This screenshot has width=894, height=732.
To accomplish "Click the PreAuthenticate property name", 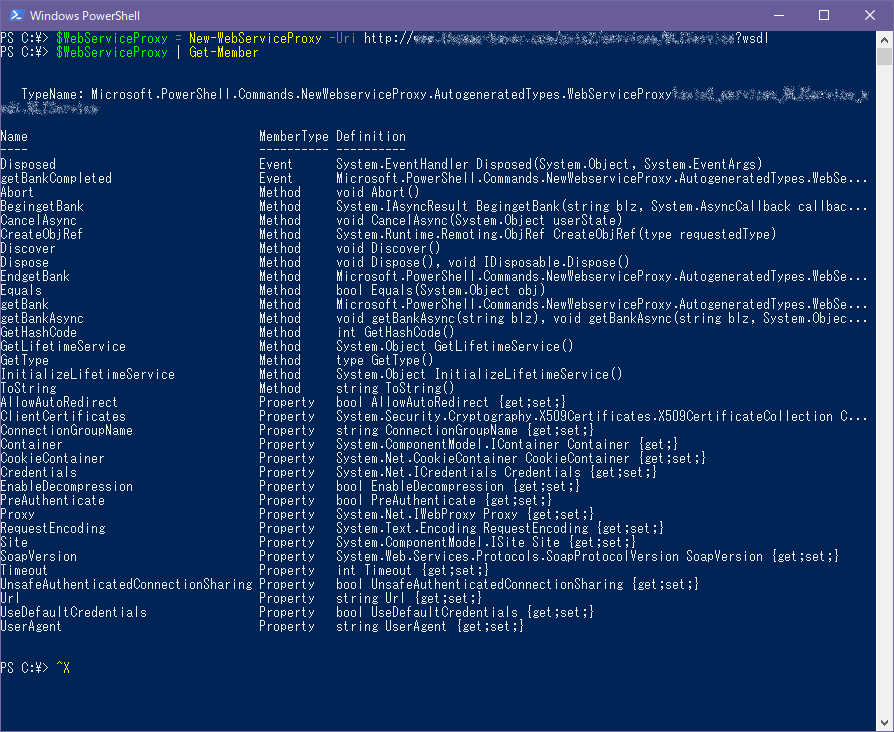I will click(x=52, y=501).
